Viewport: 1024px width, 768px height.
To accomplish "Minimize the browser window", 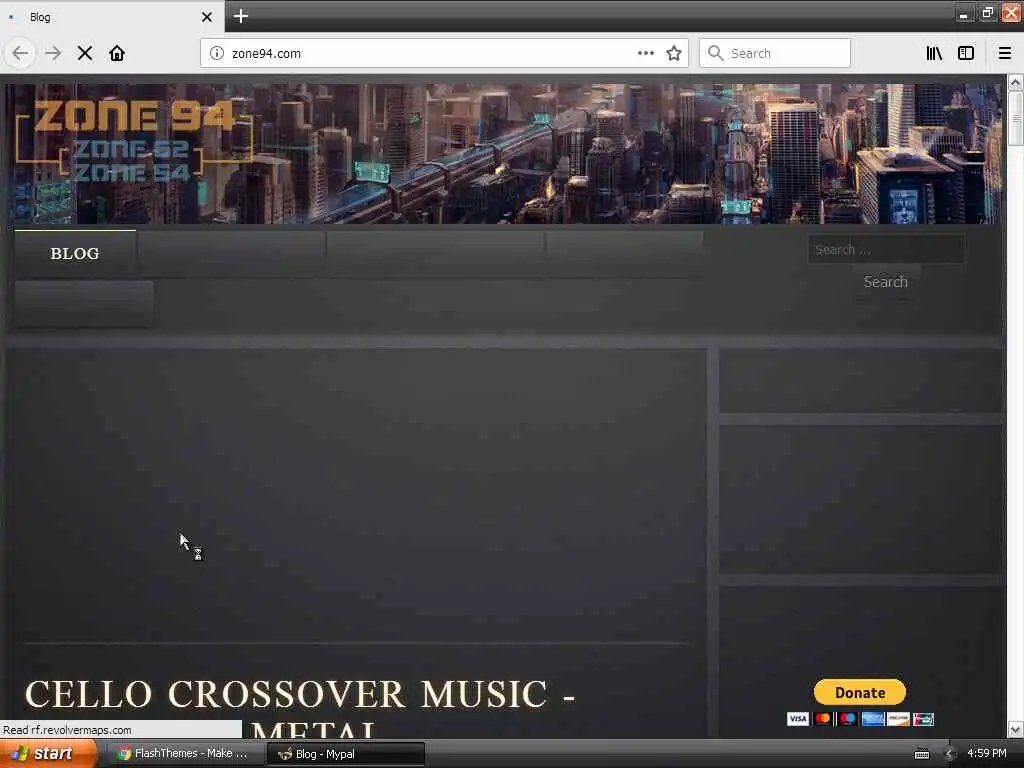I will point(963,12).
